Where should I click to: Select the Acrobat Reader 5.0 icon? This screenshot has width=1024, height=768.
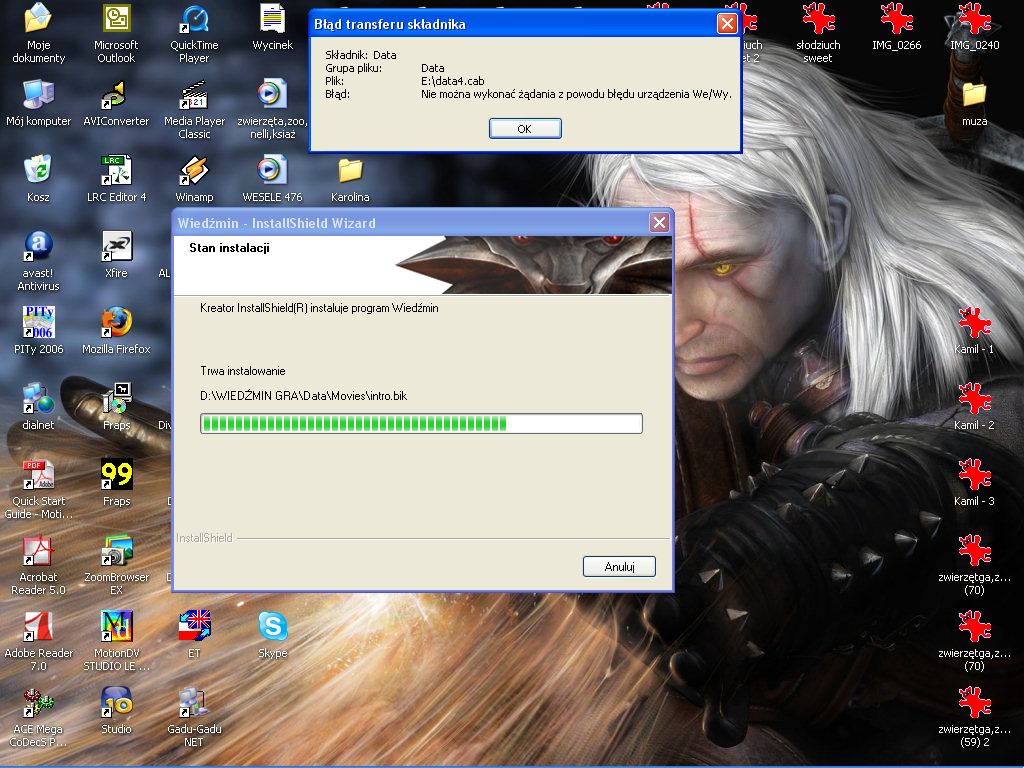[x=39, y=565]
